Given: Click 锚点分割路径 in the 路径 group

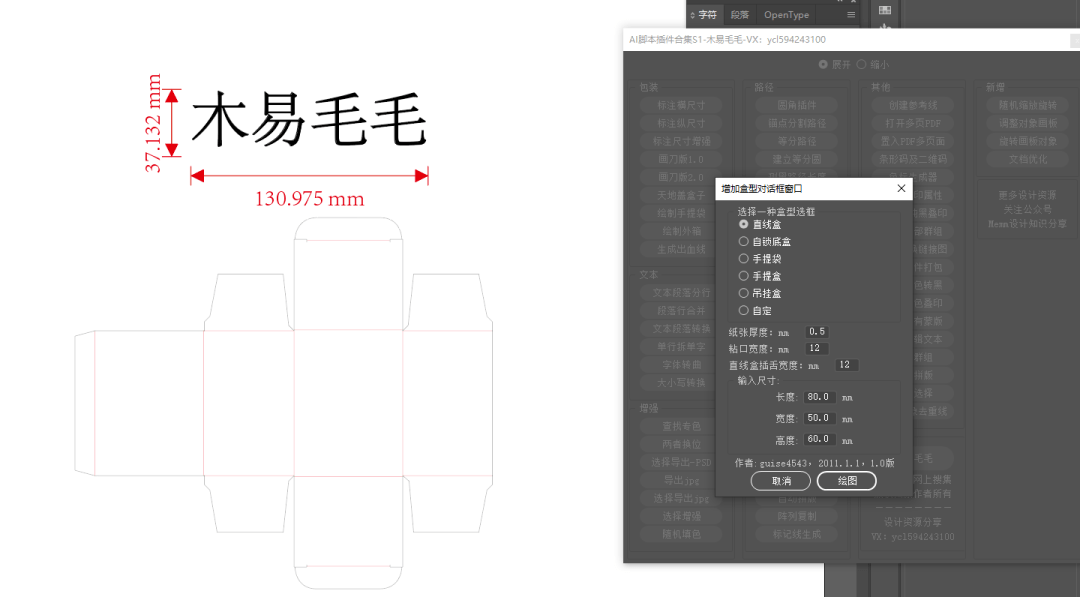Looking at the screenshot, I should (x=796, y=123).
